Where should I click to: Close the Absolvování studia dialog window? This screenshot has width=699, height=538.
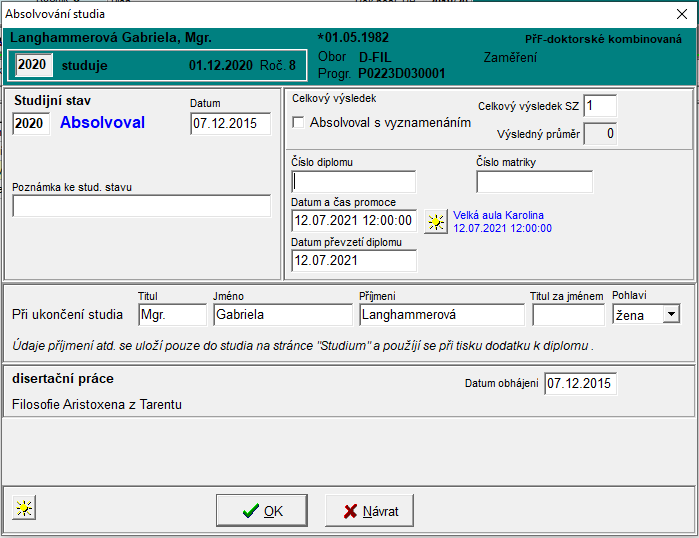coord(681,14)
